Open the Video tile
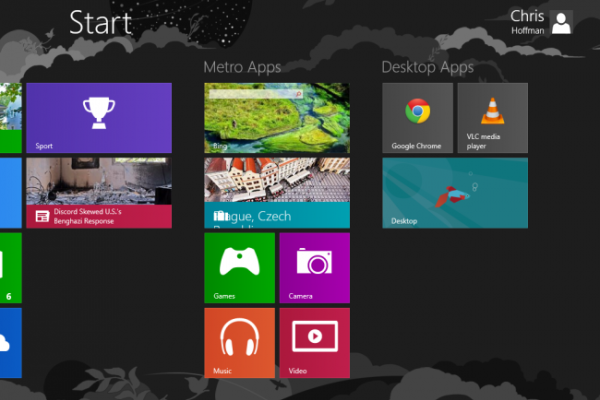Screen dimensions: 600x400 (x=315, y=343)
